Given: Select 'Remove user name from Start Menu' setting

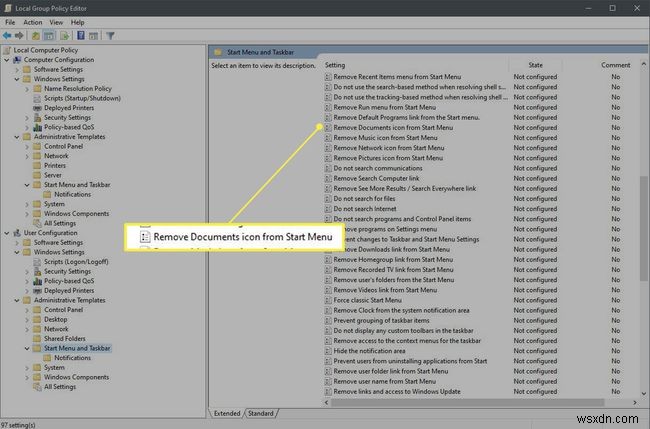Looking at the screenshot, I should [x=385, y=381].
